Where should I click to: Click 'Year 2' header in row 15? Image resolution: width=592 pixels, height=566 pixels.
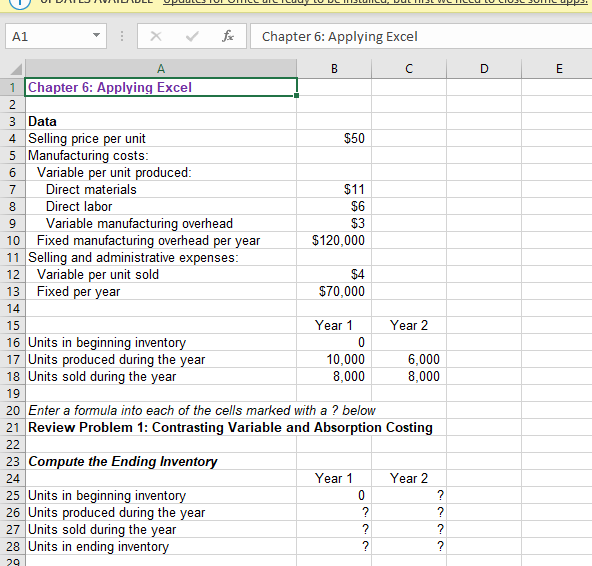pos(409,325)
